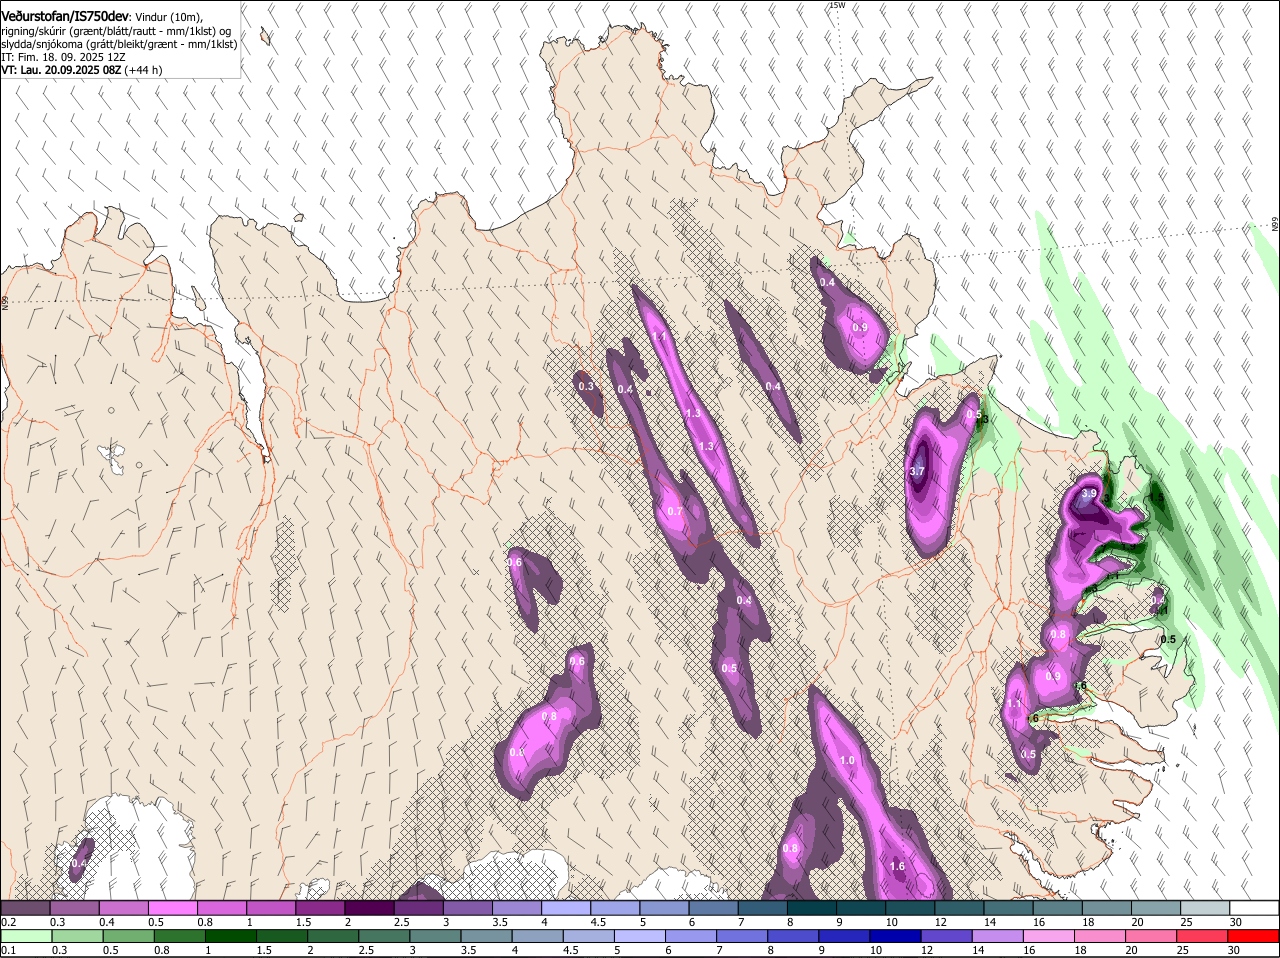Click the 15W longitude label
The width and height of the screenshot is (1280, 958).
837,5
